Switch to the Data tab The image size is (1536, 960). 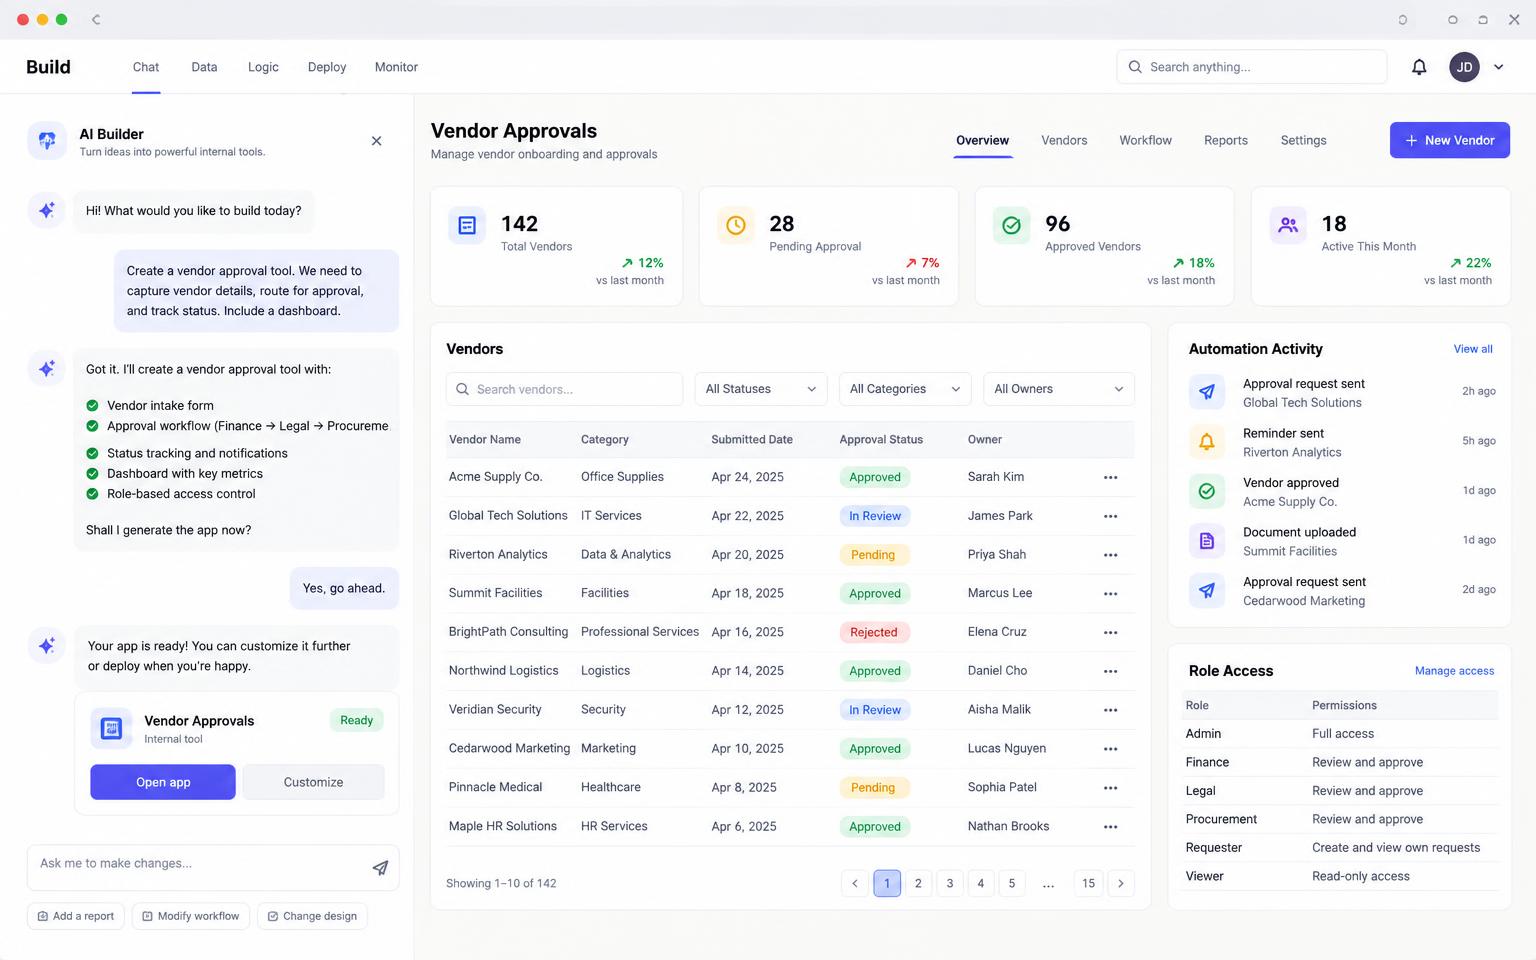pyautogui.click(x=204, y=67)
